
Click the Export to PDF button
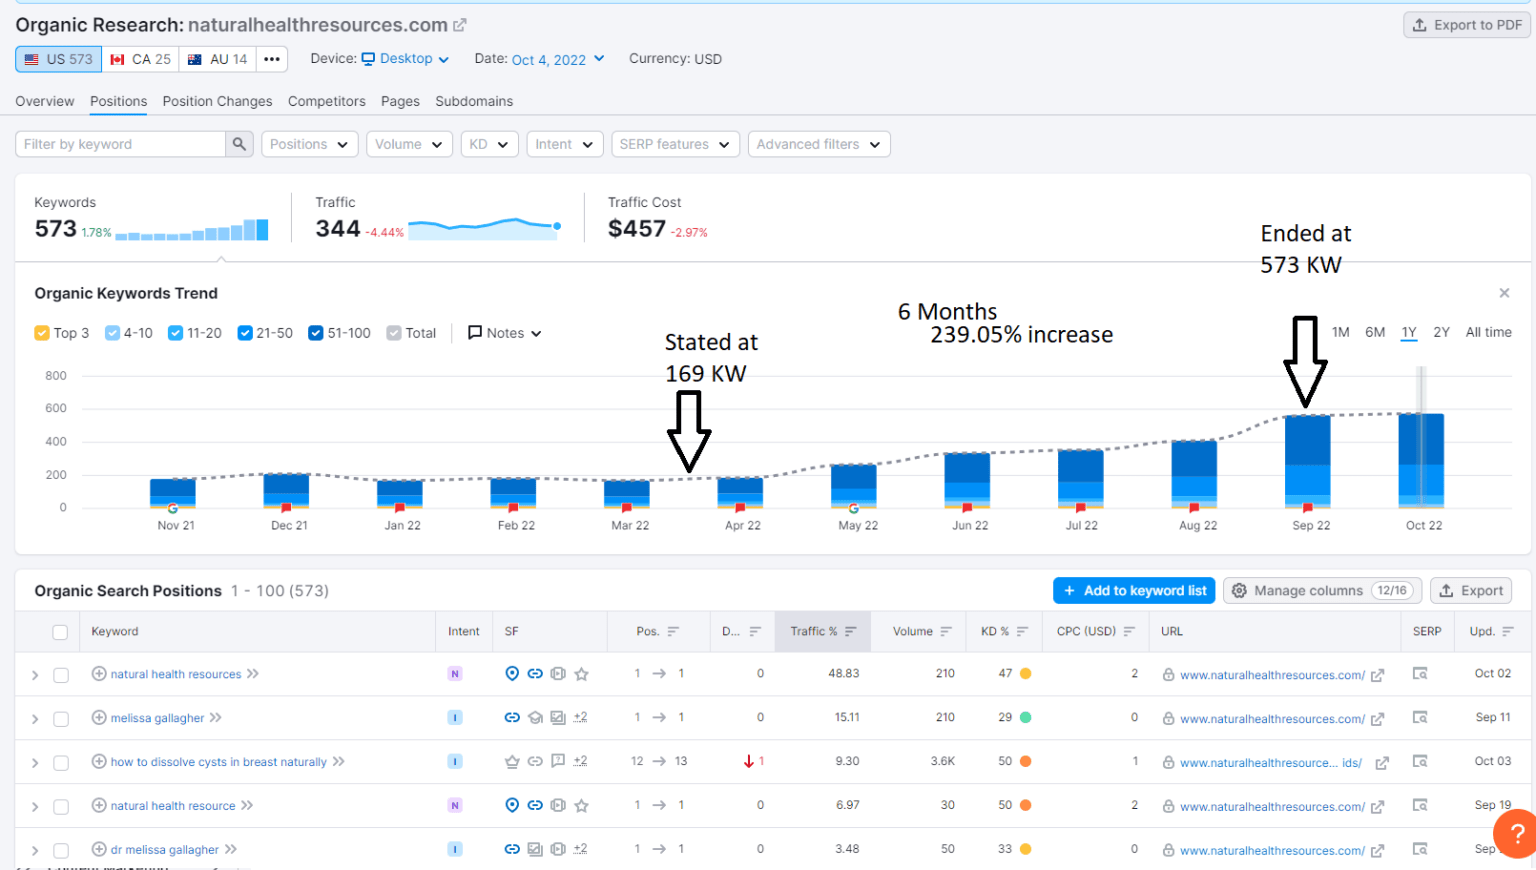coord(1467,25)
